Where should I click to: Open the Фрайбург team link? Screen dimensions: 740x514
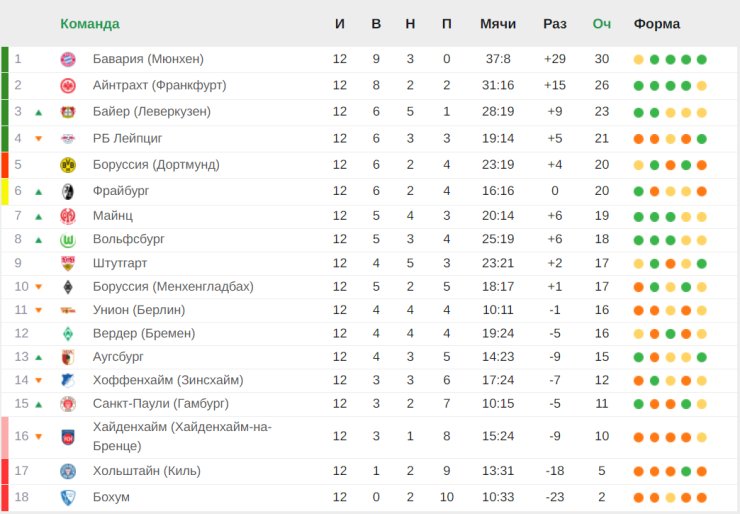121,190
